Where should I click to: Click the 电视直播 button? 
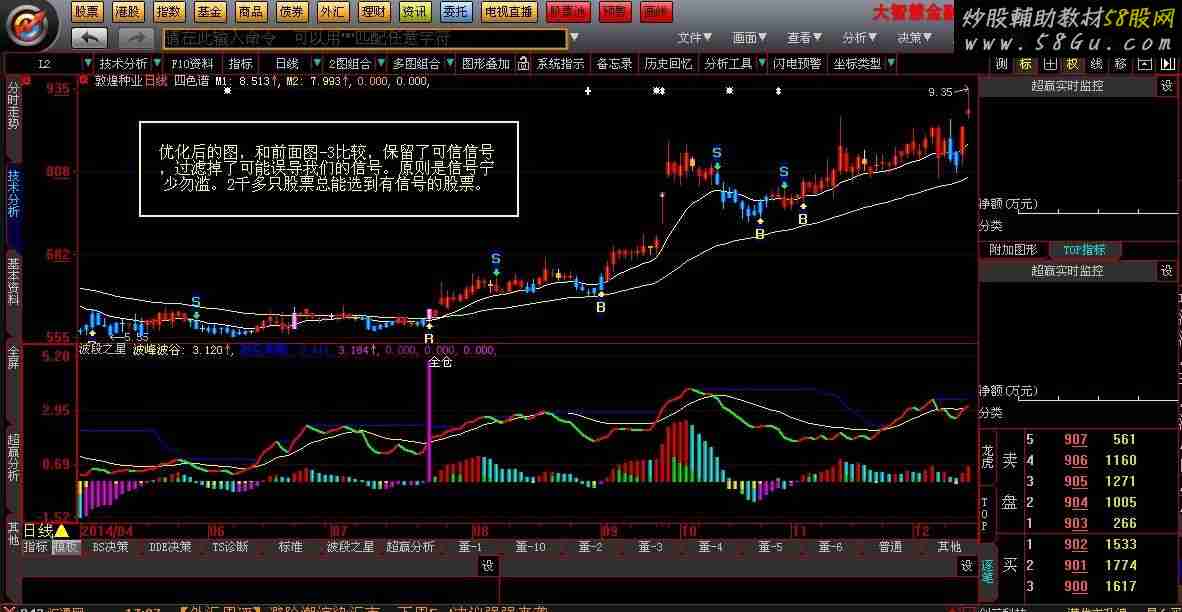point(508,12)
